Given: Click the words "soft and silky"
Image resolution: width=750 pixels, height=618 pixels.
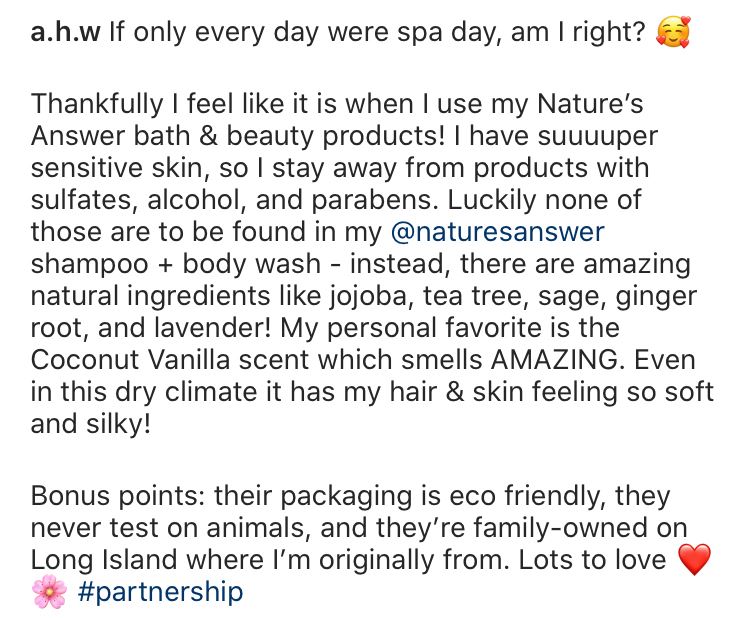Looking at the screenshot, I should 675,394.
